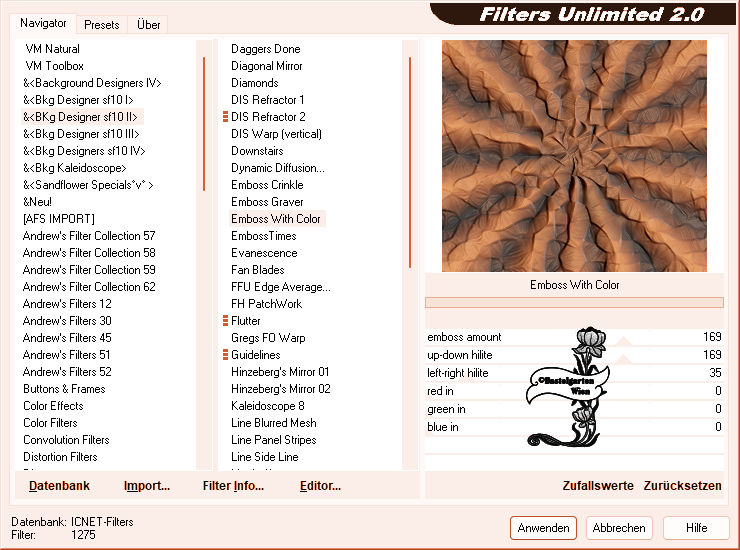Select Buttons & Frames category

[x=64, y=389]
